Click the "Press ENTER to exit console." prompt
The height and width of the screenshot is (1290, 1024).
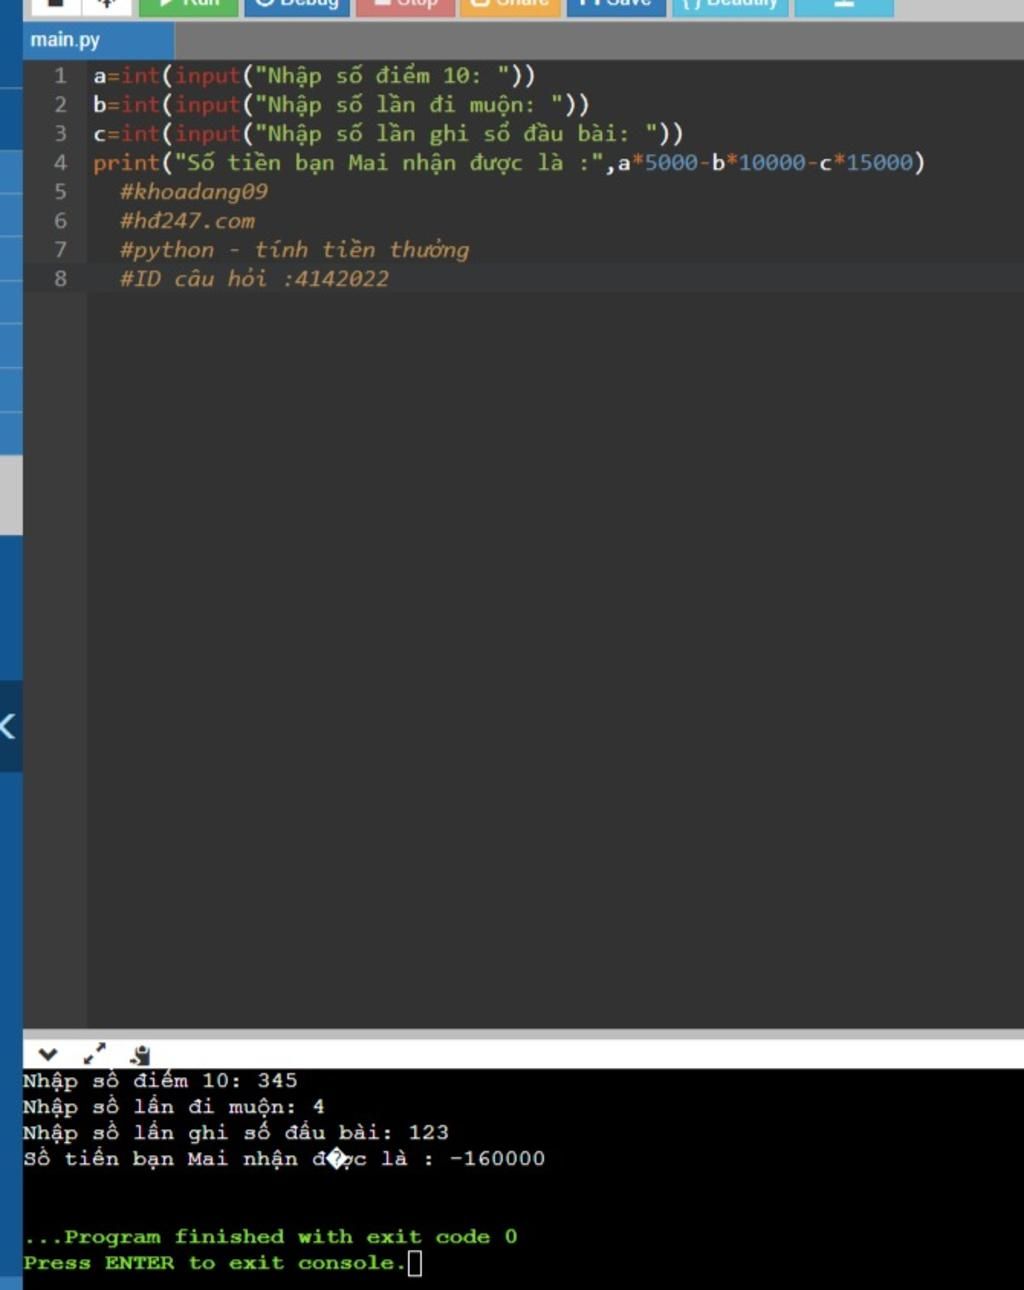tap(215, 1263)
